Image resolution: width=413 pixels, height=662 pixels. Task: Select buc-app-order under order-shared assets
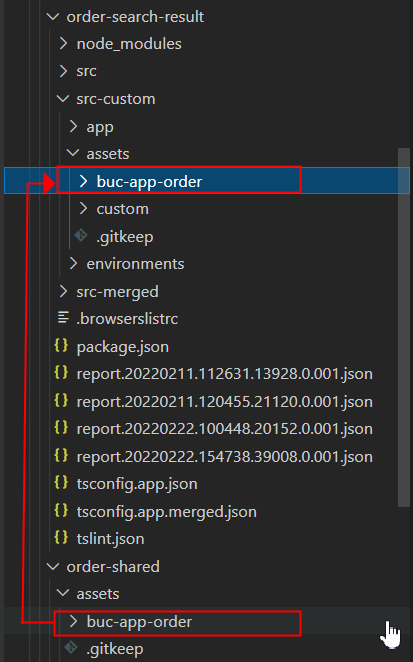pyautogui.click(x=139, y=621)
